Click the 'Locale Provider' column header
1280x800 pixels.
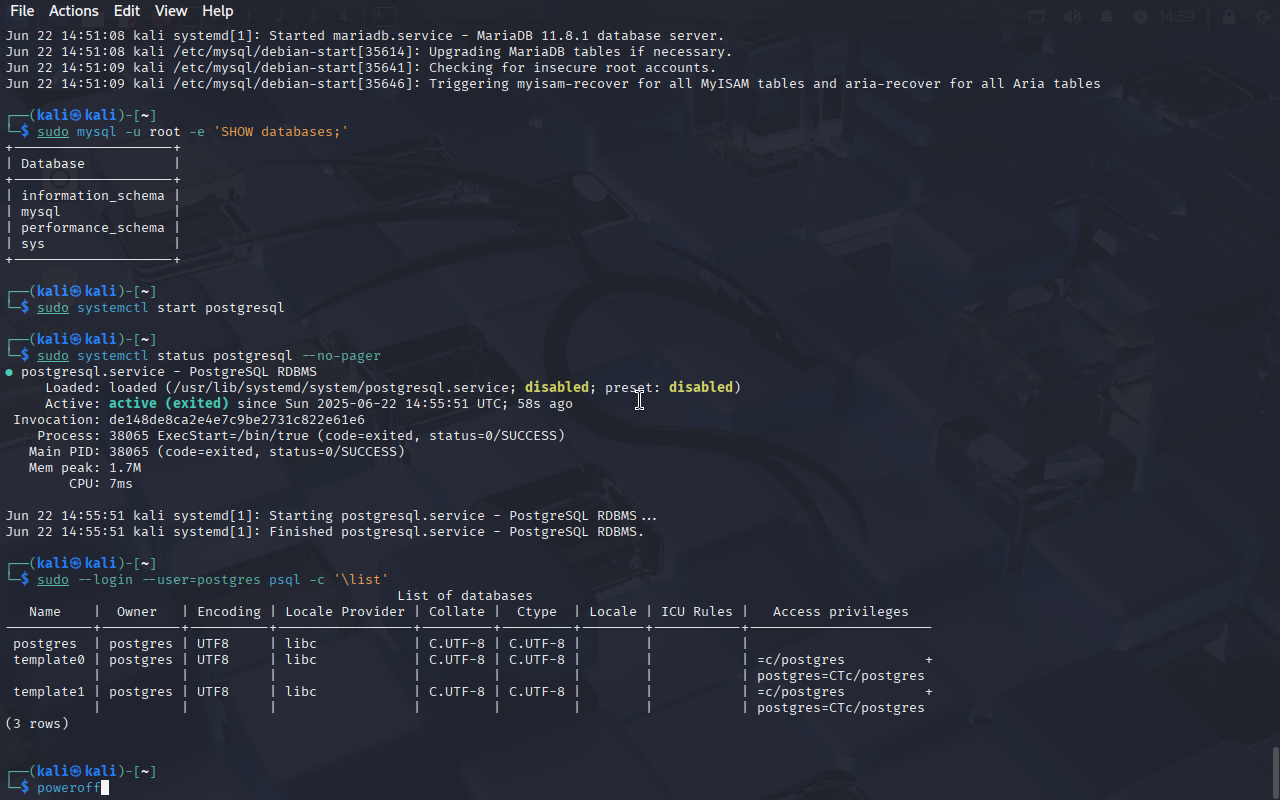coord(345,612)
